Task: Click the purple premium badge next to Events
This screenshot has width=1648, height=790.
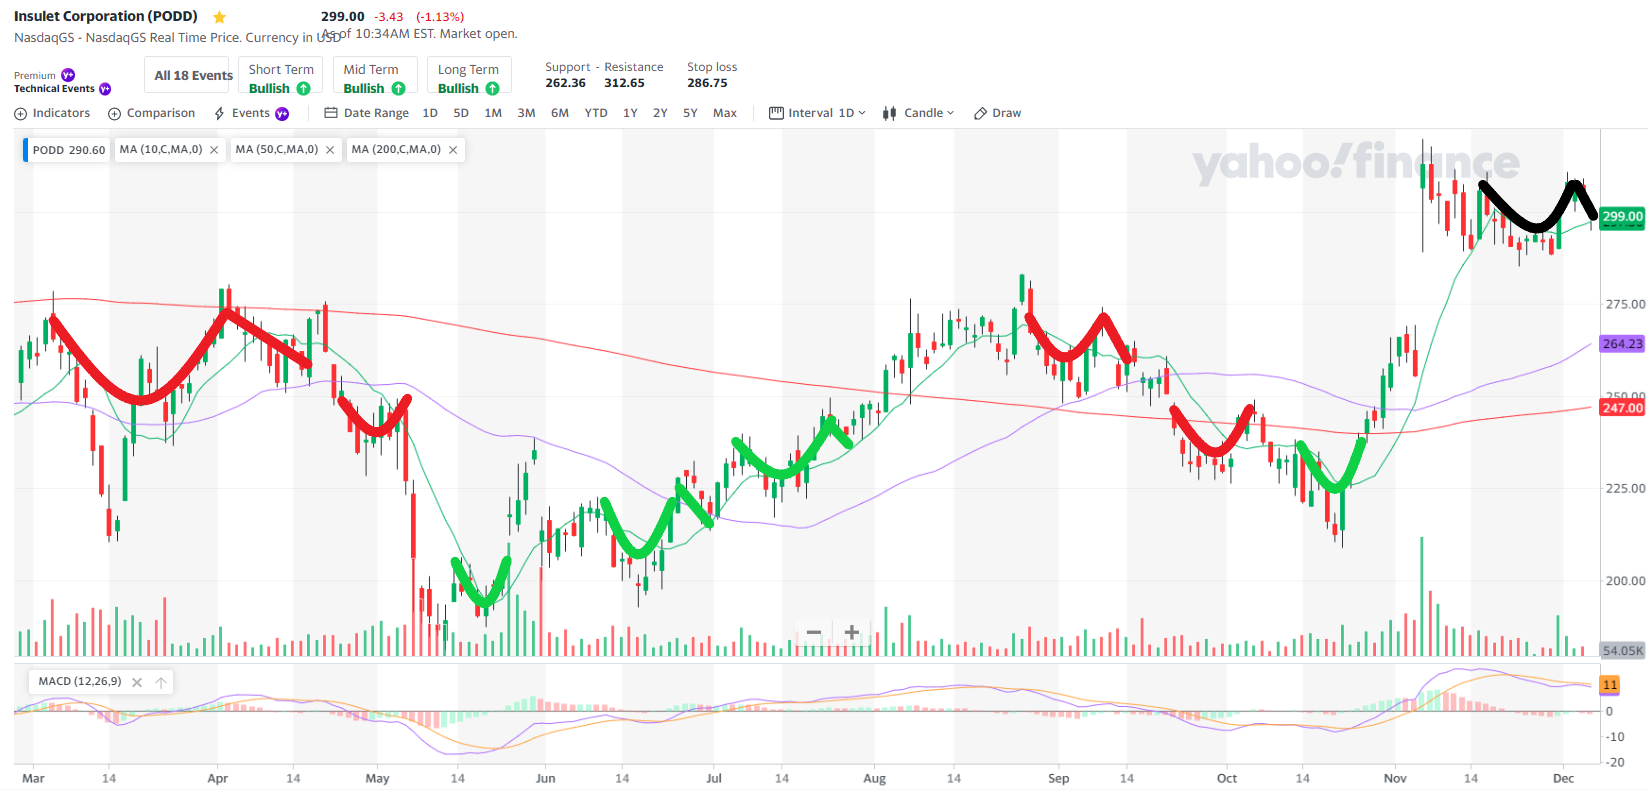Action: [282, 114]
